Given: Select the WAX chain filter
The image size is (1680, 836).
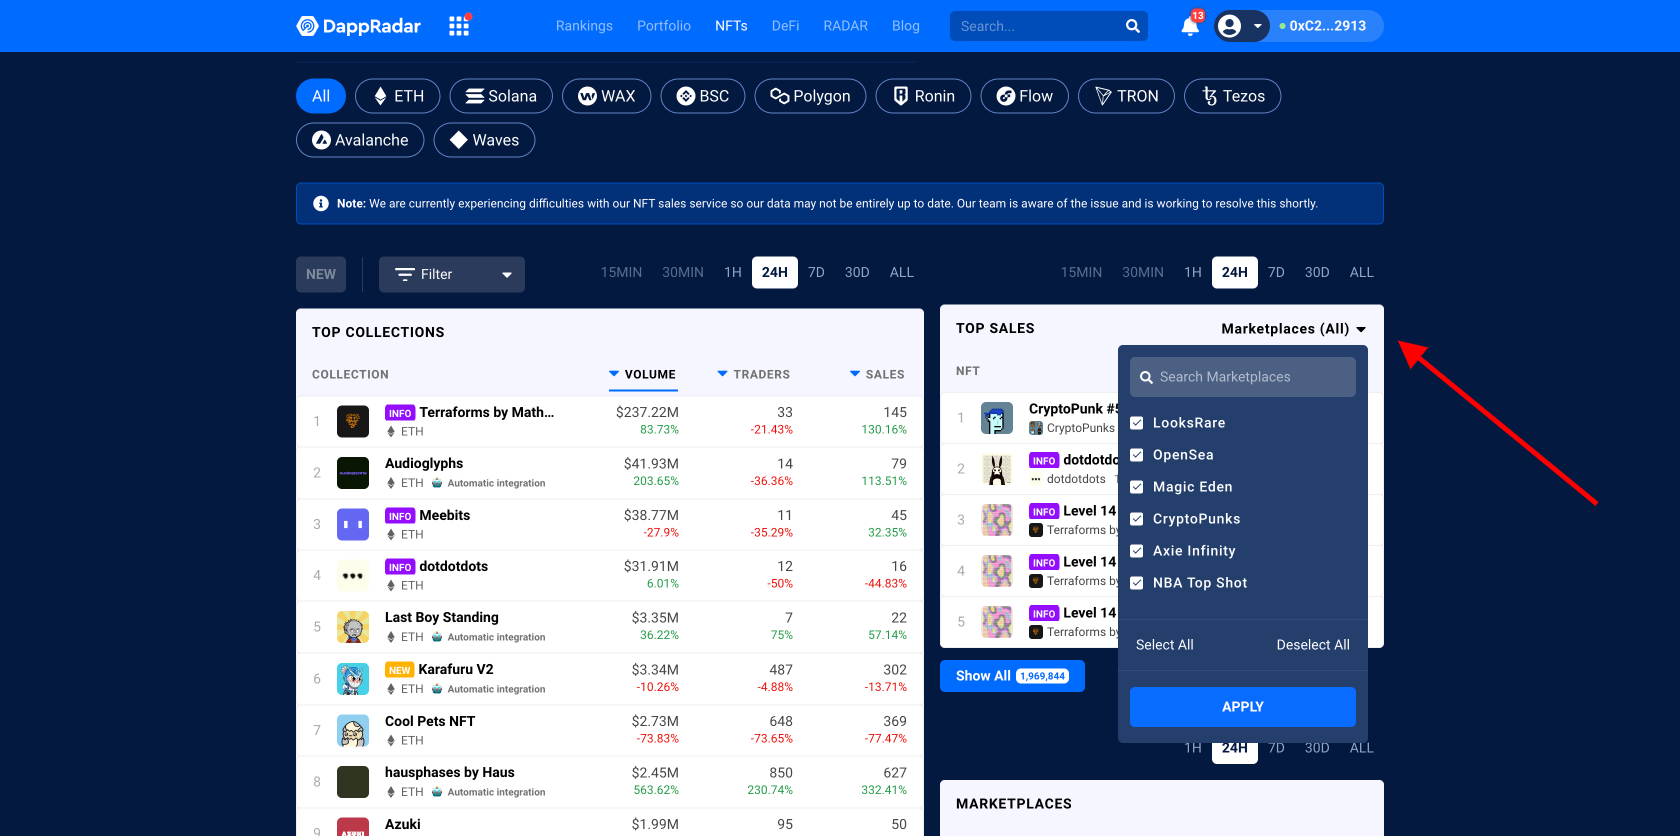Looking at the screenshot, I should (x=607, y=96).
